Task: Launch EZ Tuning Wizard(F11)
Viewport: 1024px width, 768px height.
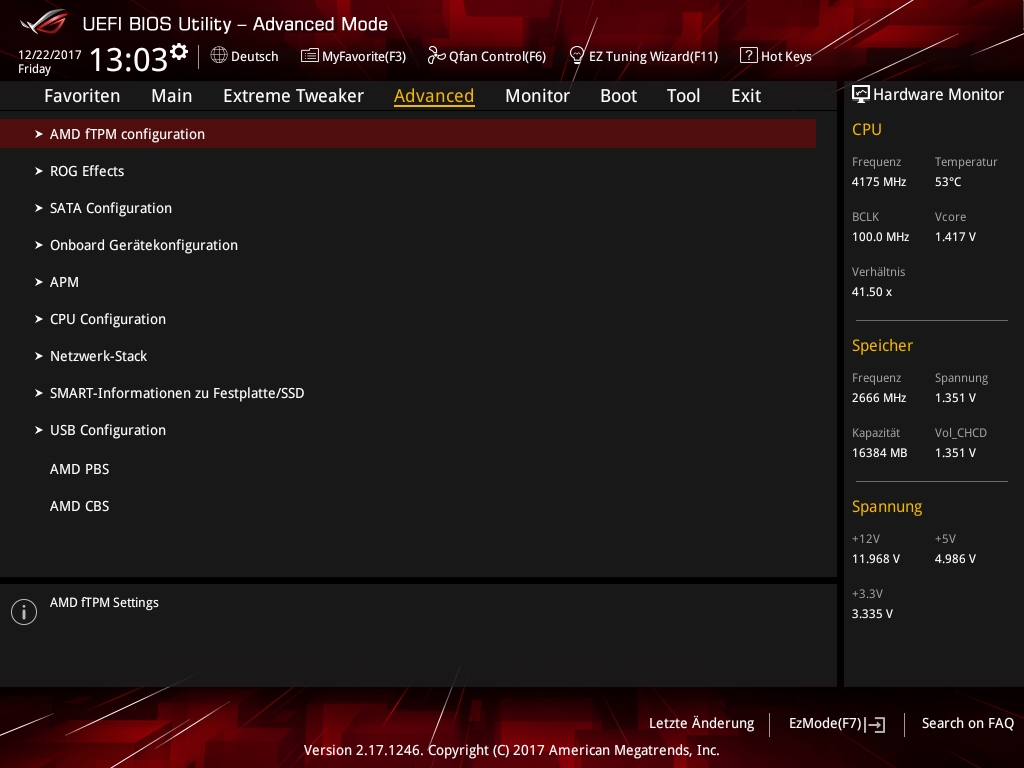Action: coord(644,56)
